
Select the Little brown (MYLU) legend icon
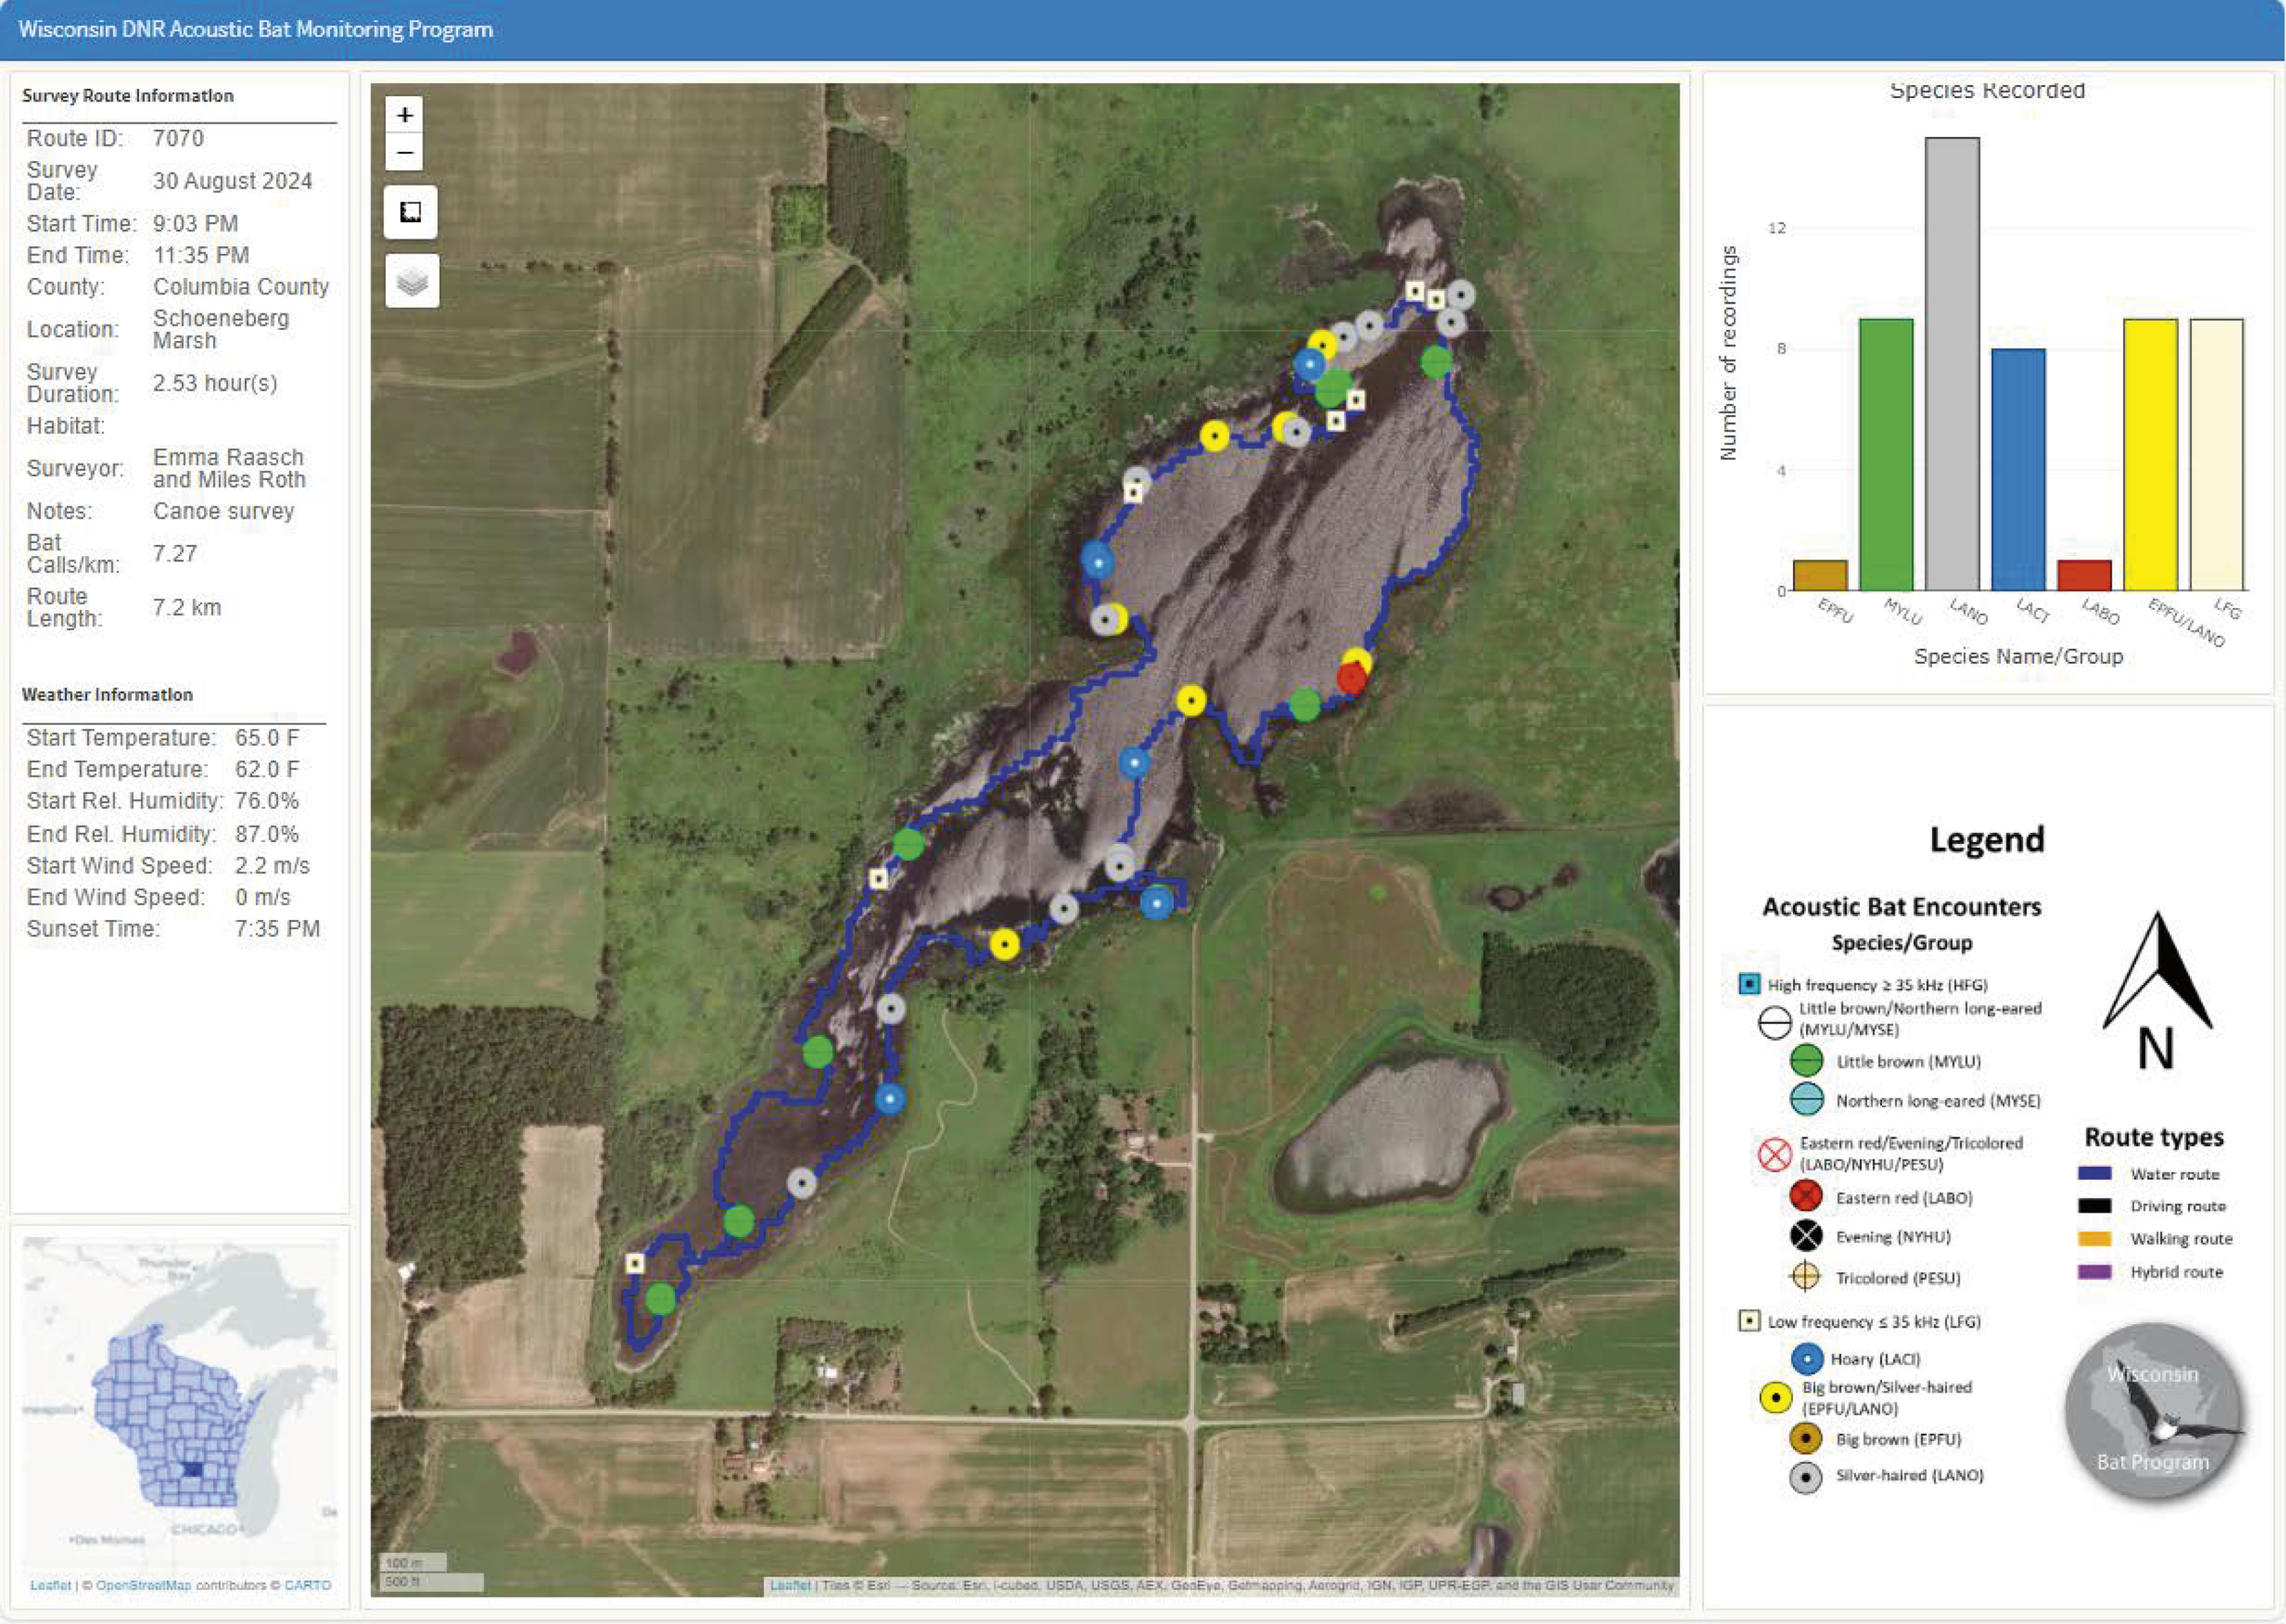point(1806,1061)
